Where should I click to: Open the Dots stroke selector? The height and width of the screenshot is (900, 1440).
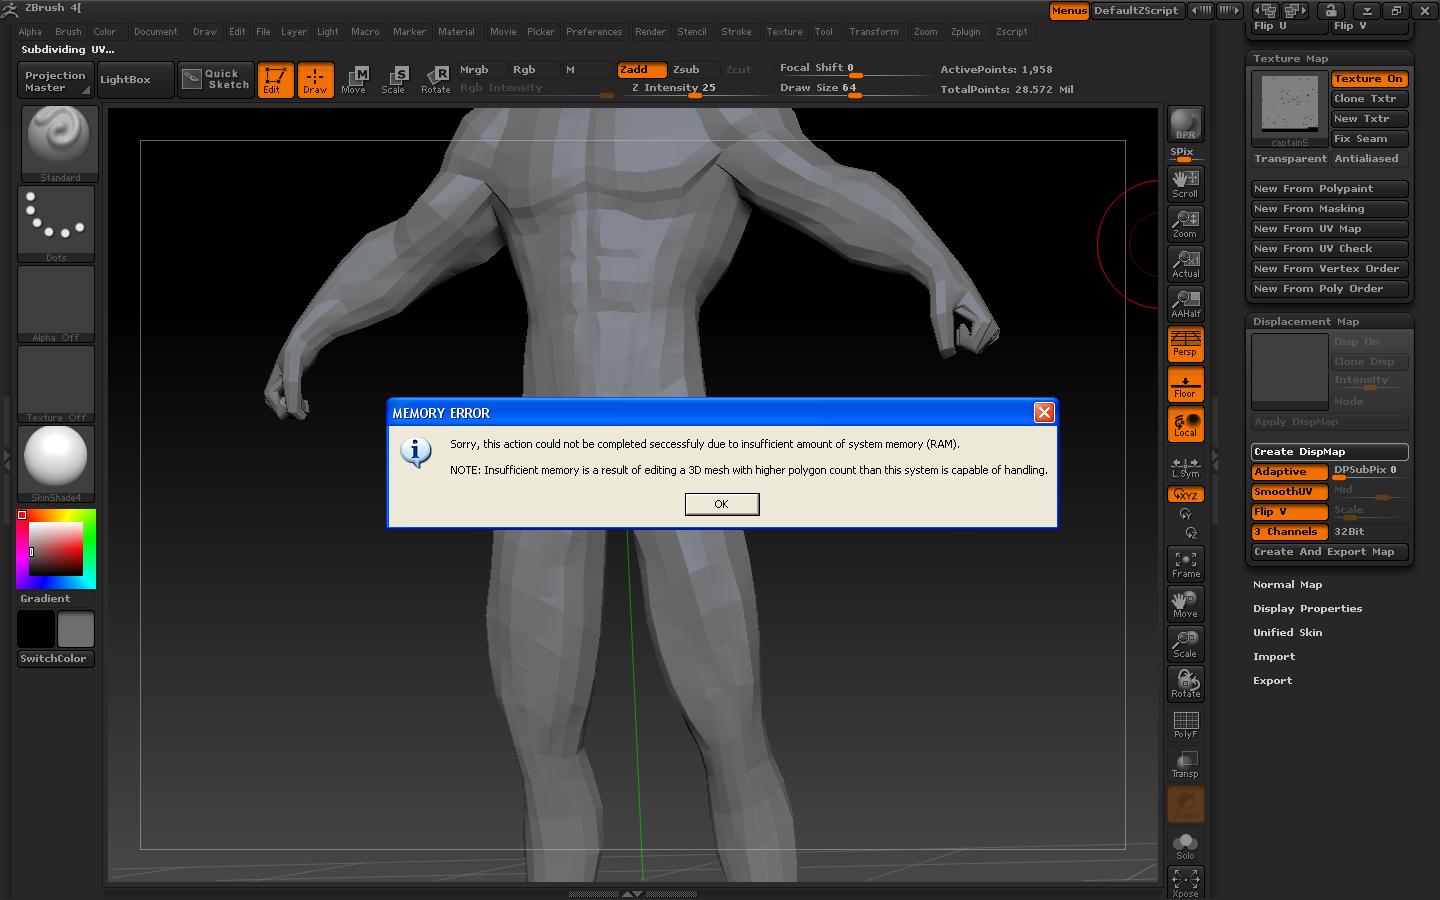(x=55, y=220)
